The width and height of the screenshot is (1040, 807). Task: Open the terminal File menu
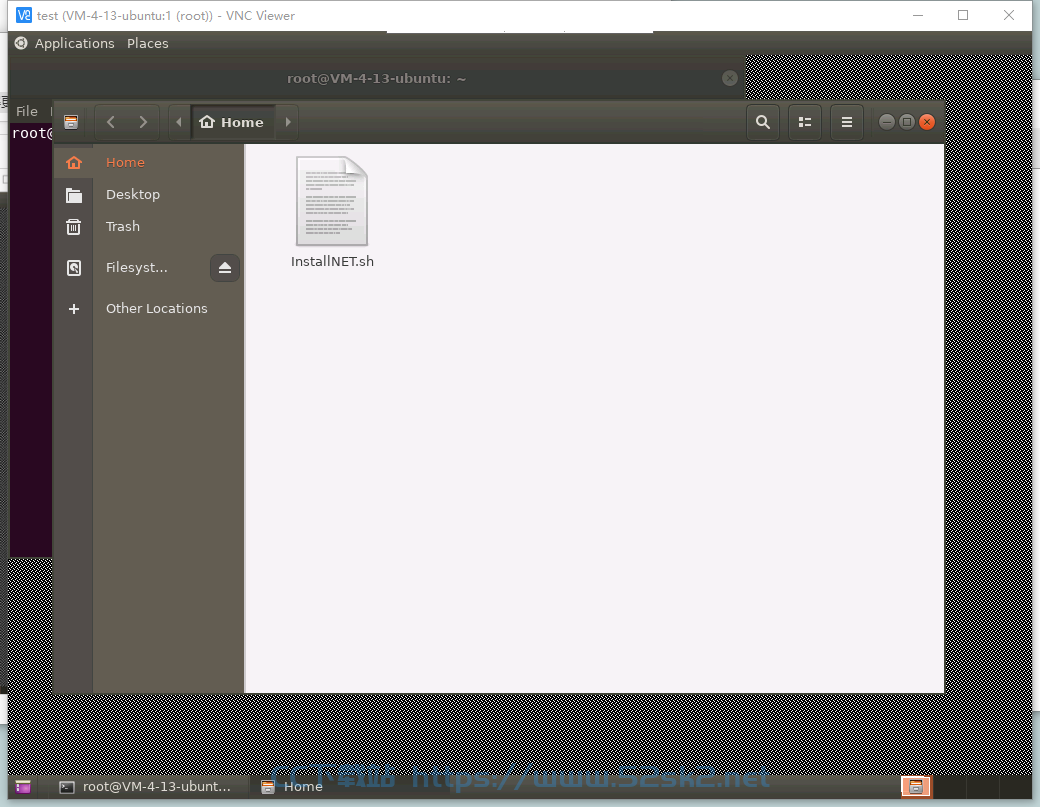[x=27, y=111]
